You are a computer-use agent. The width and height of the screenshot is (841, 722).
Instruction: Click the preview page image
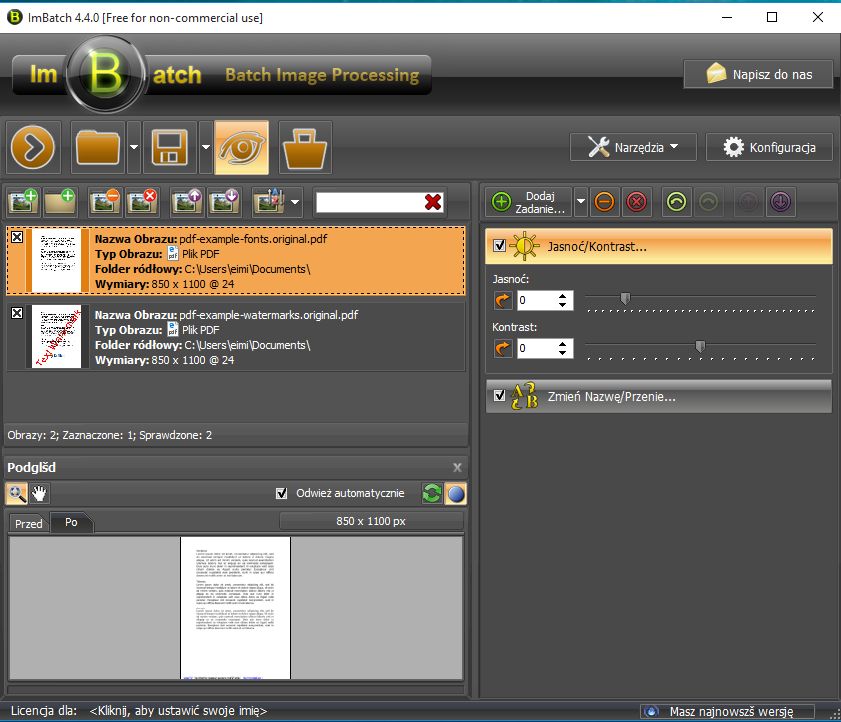235,608
